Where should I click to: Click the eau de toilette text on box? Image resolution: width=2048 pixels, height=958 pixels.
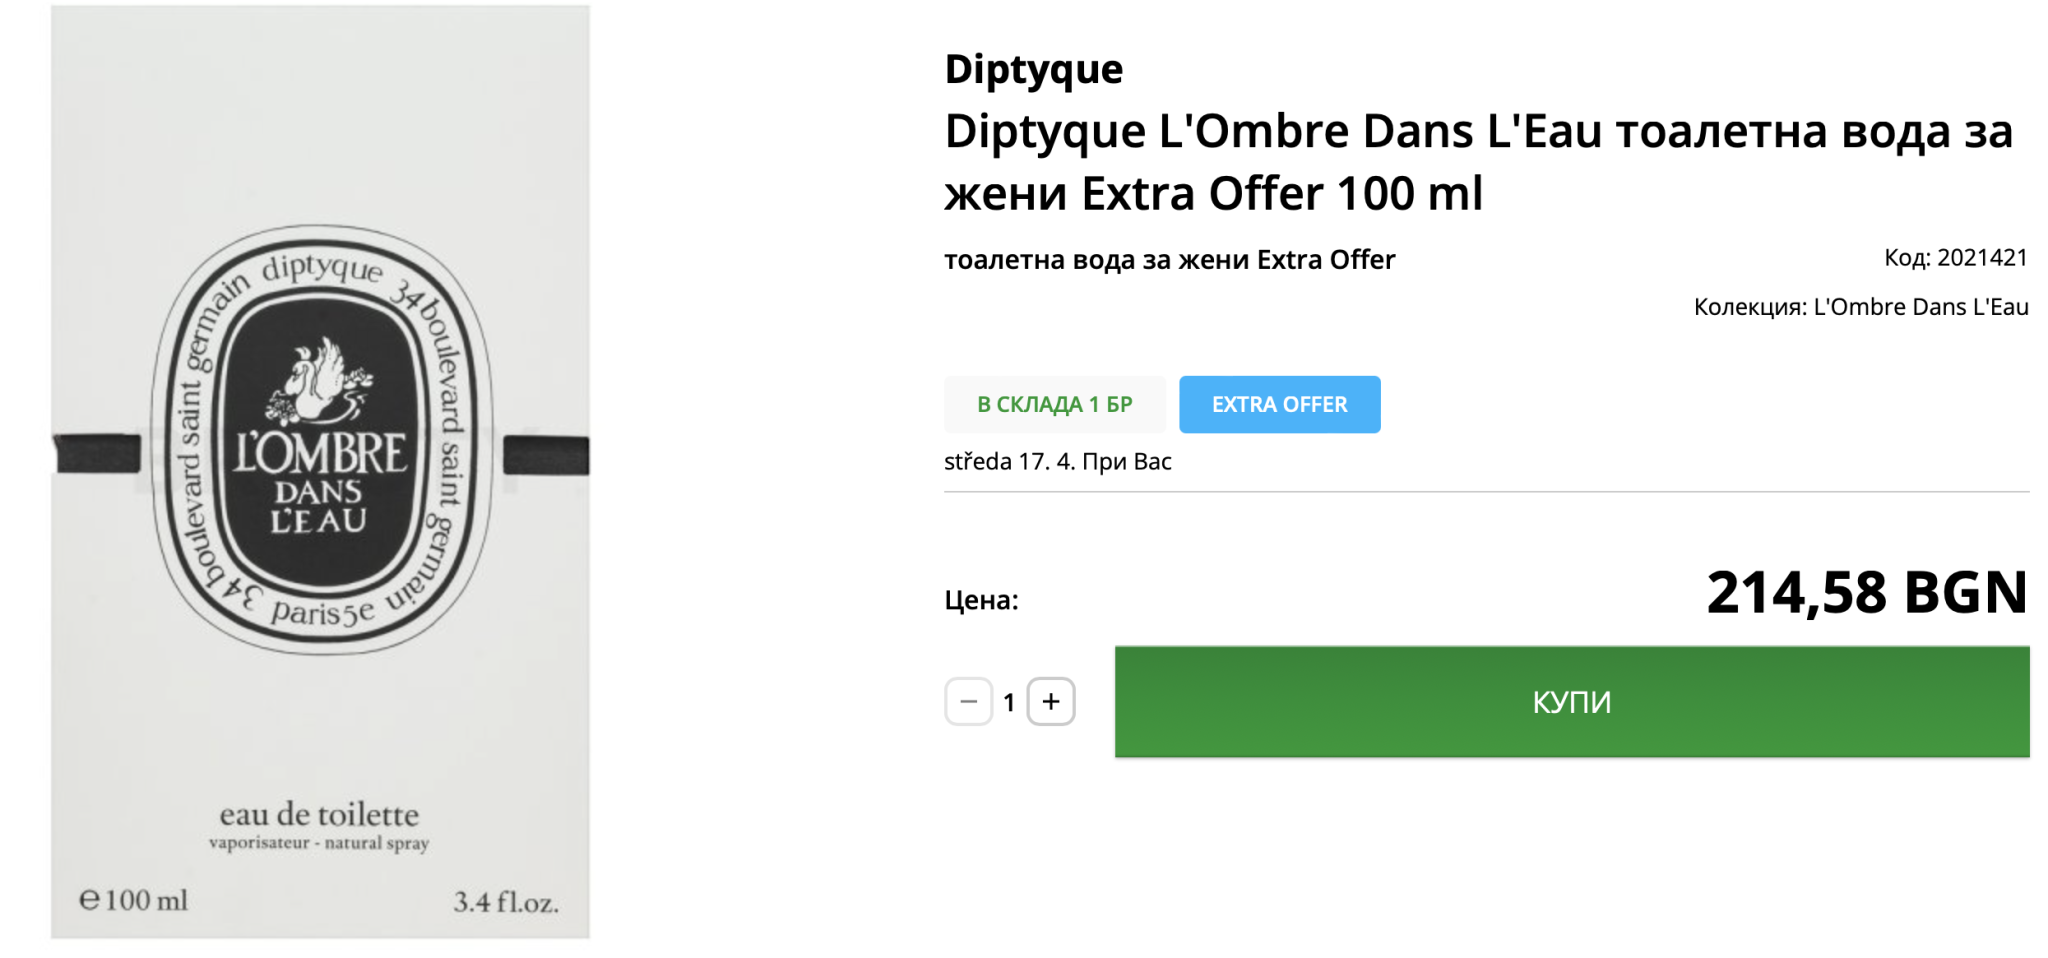[319, 814]
